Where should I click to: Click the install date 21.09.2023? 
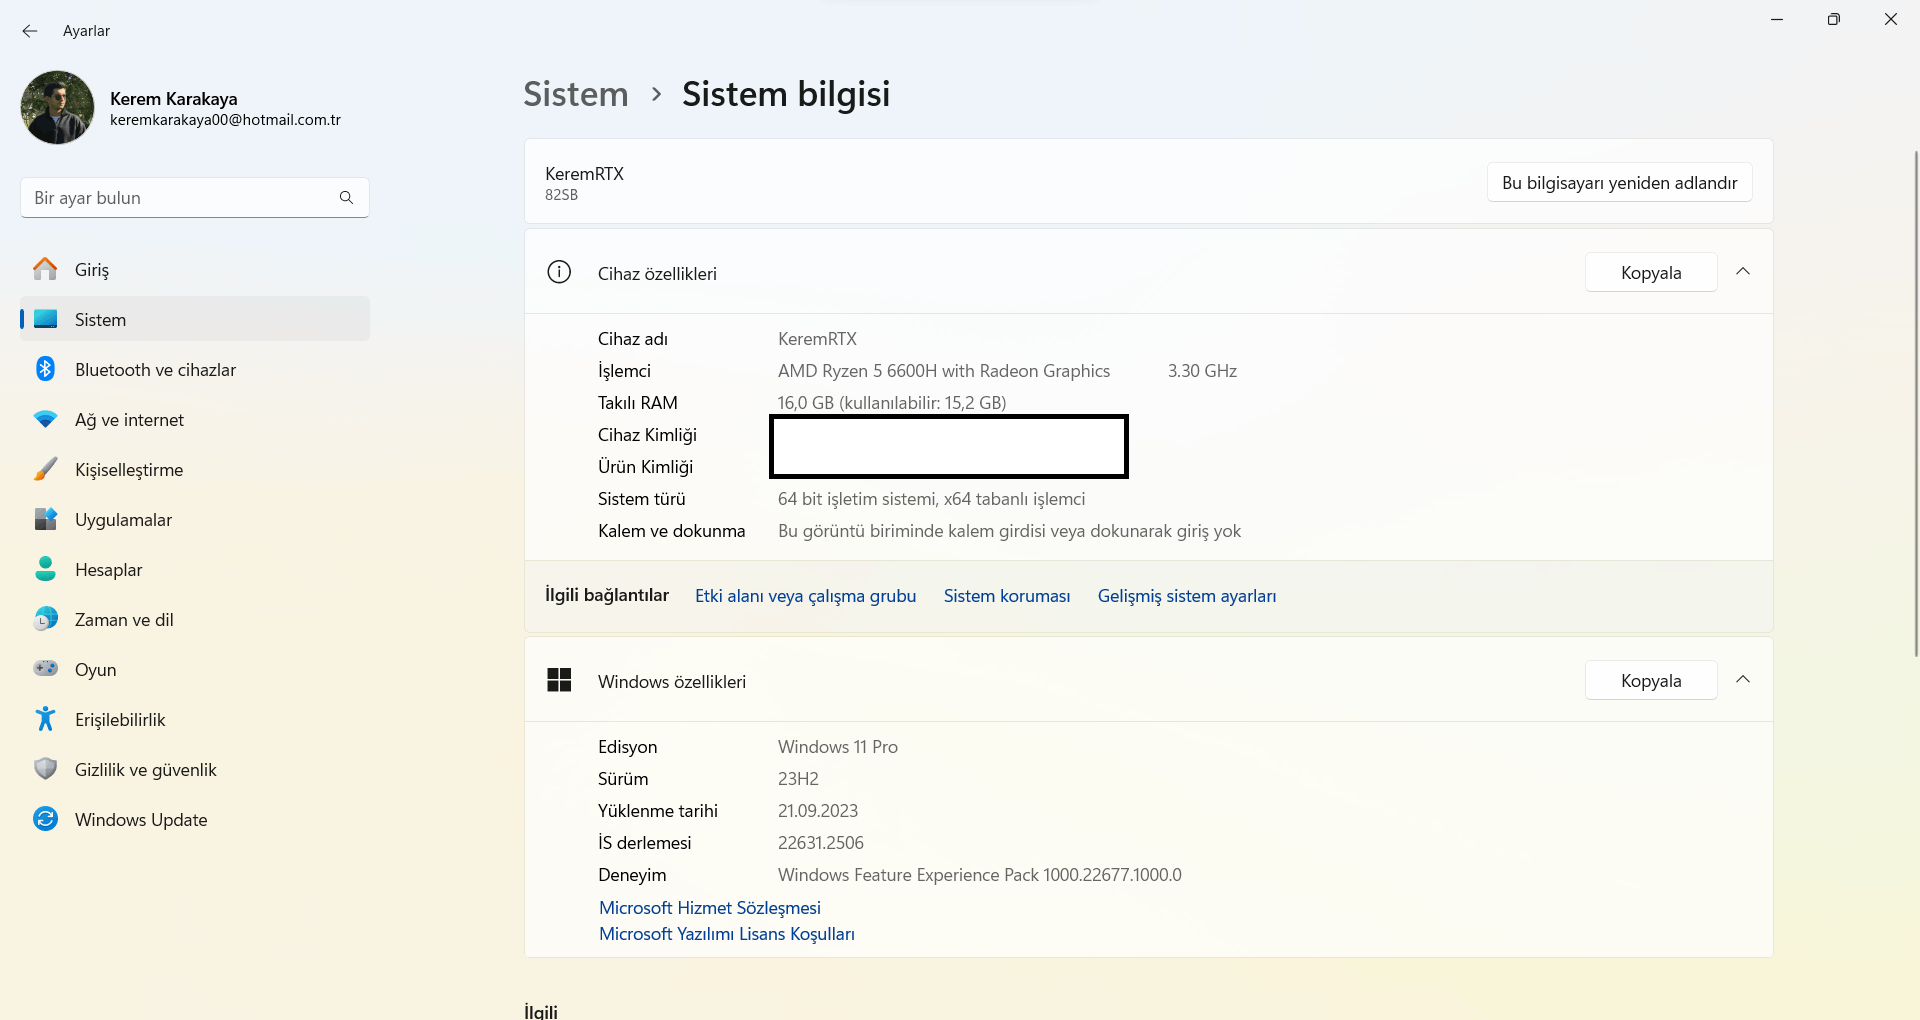pyautogui.click(x=818, y=811)
